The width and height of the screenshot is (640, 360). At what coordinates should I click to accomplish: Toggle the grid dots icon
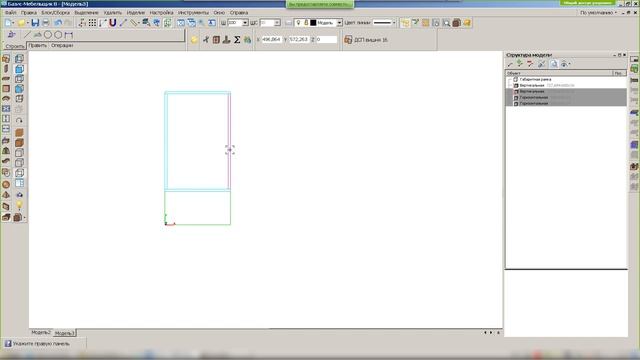click(x=93, y=23)
